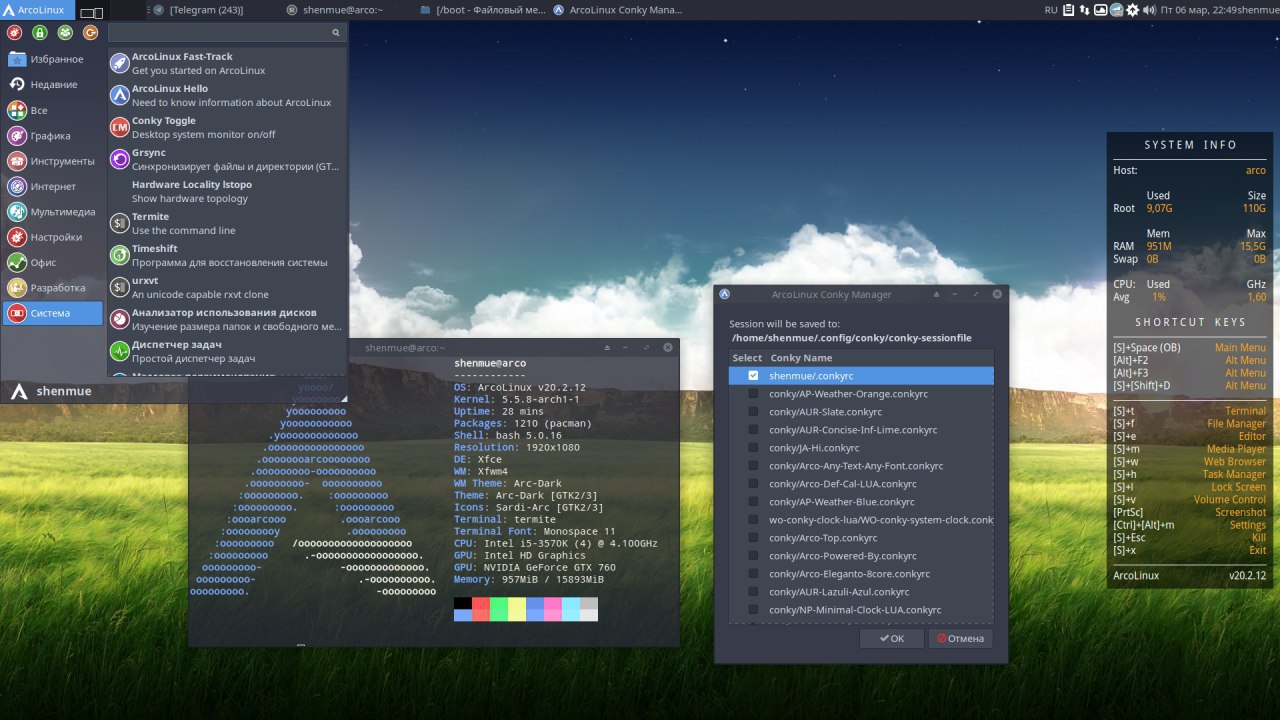1280x720 pixels.
Task: Check conky/Arco-Top.conkyrc checkbox
Action: point(753,538)
